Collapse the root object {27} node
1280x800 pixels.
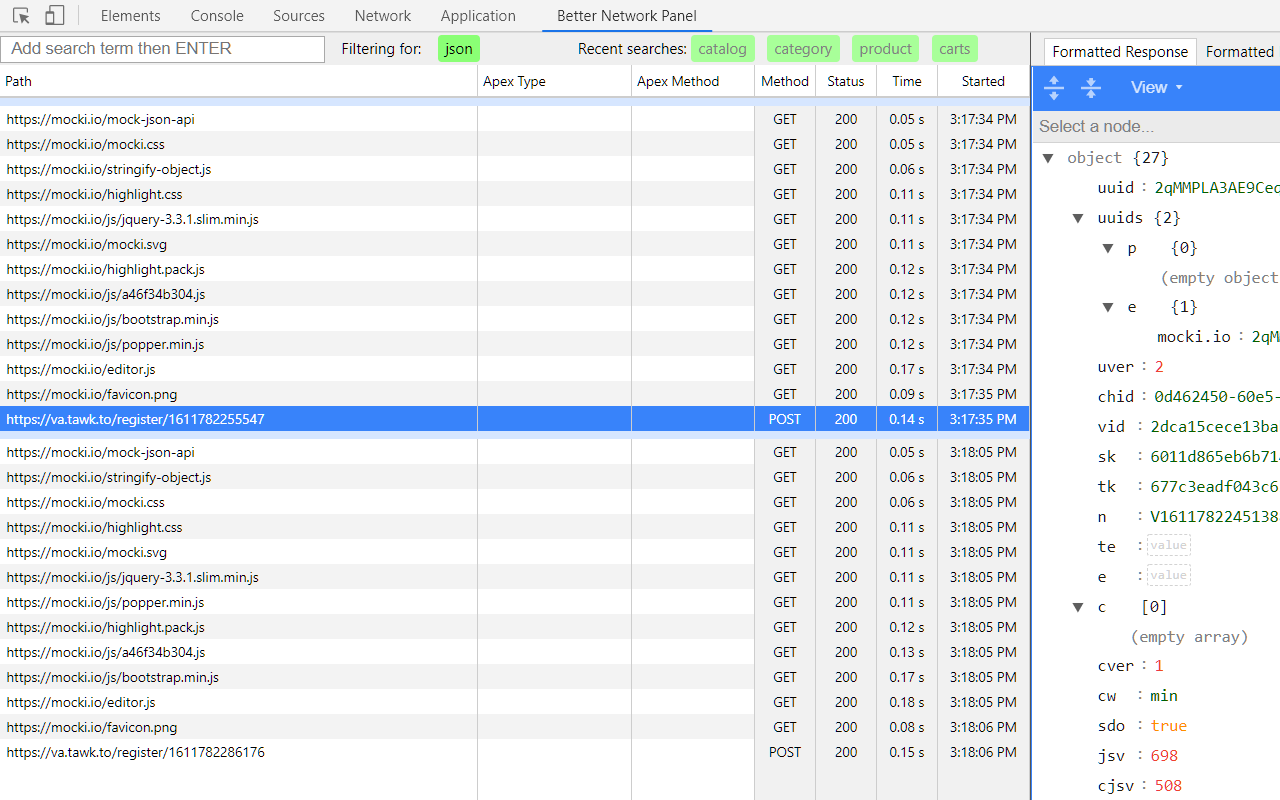click(1048, 158)
